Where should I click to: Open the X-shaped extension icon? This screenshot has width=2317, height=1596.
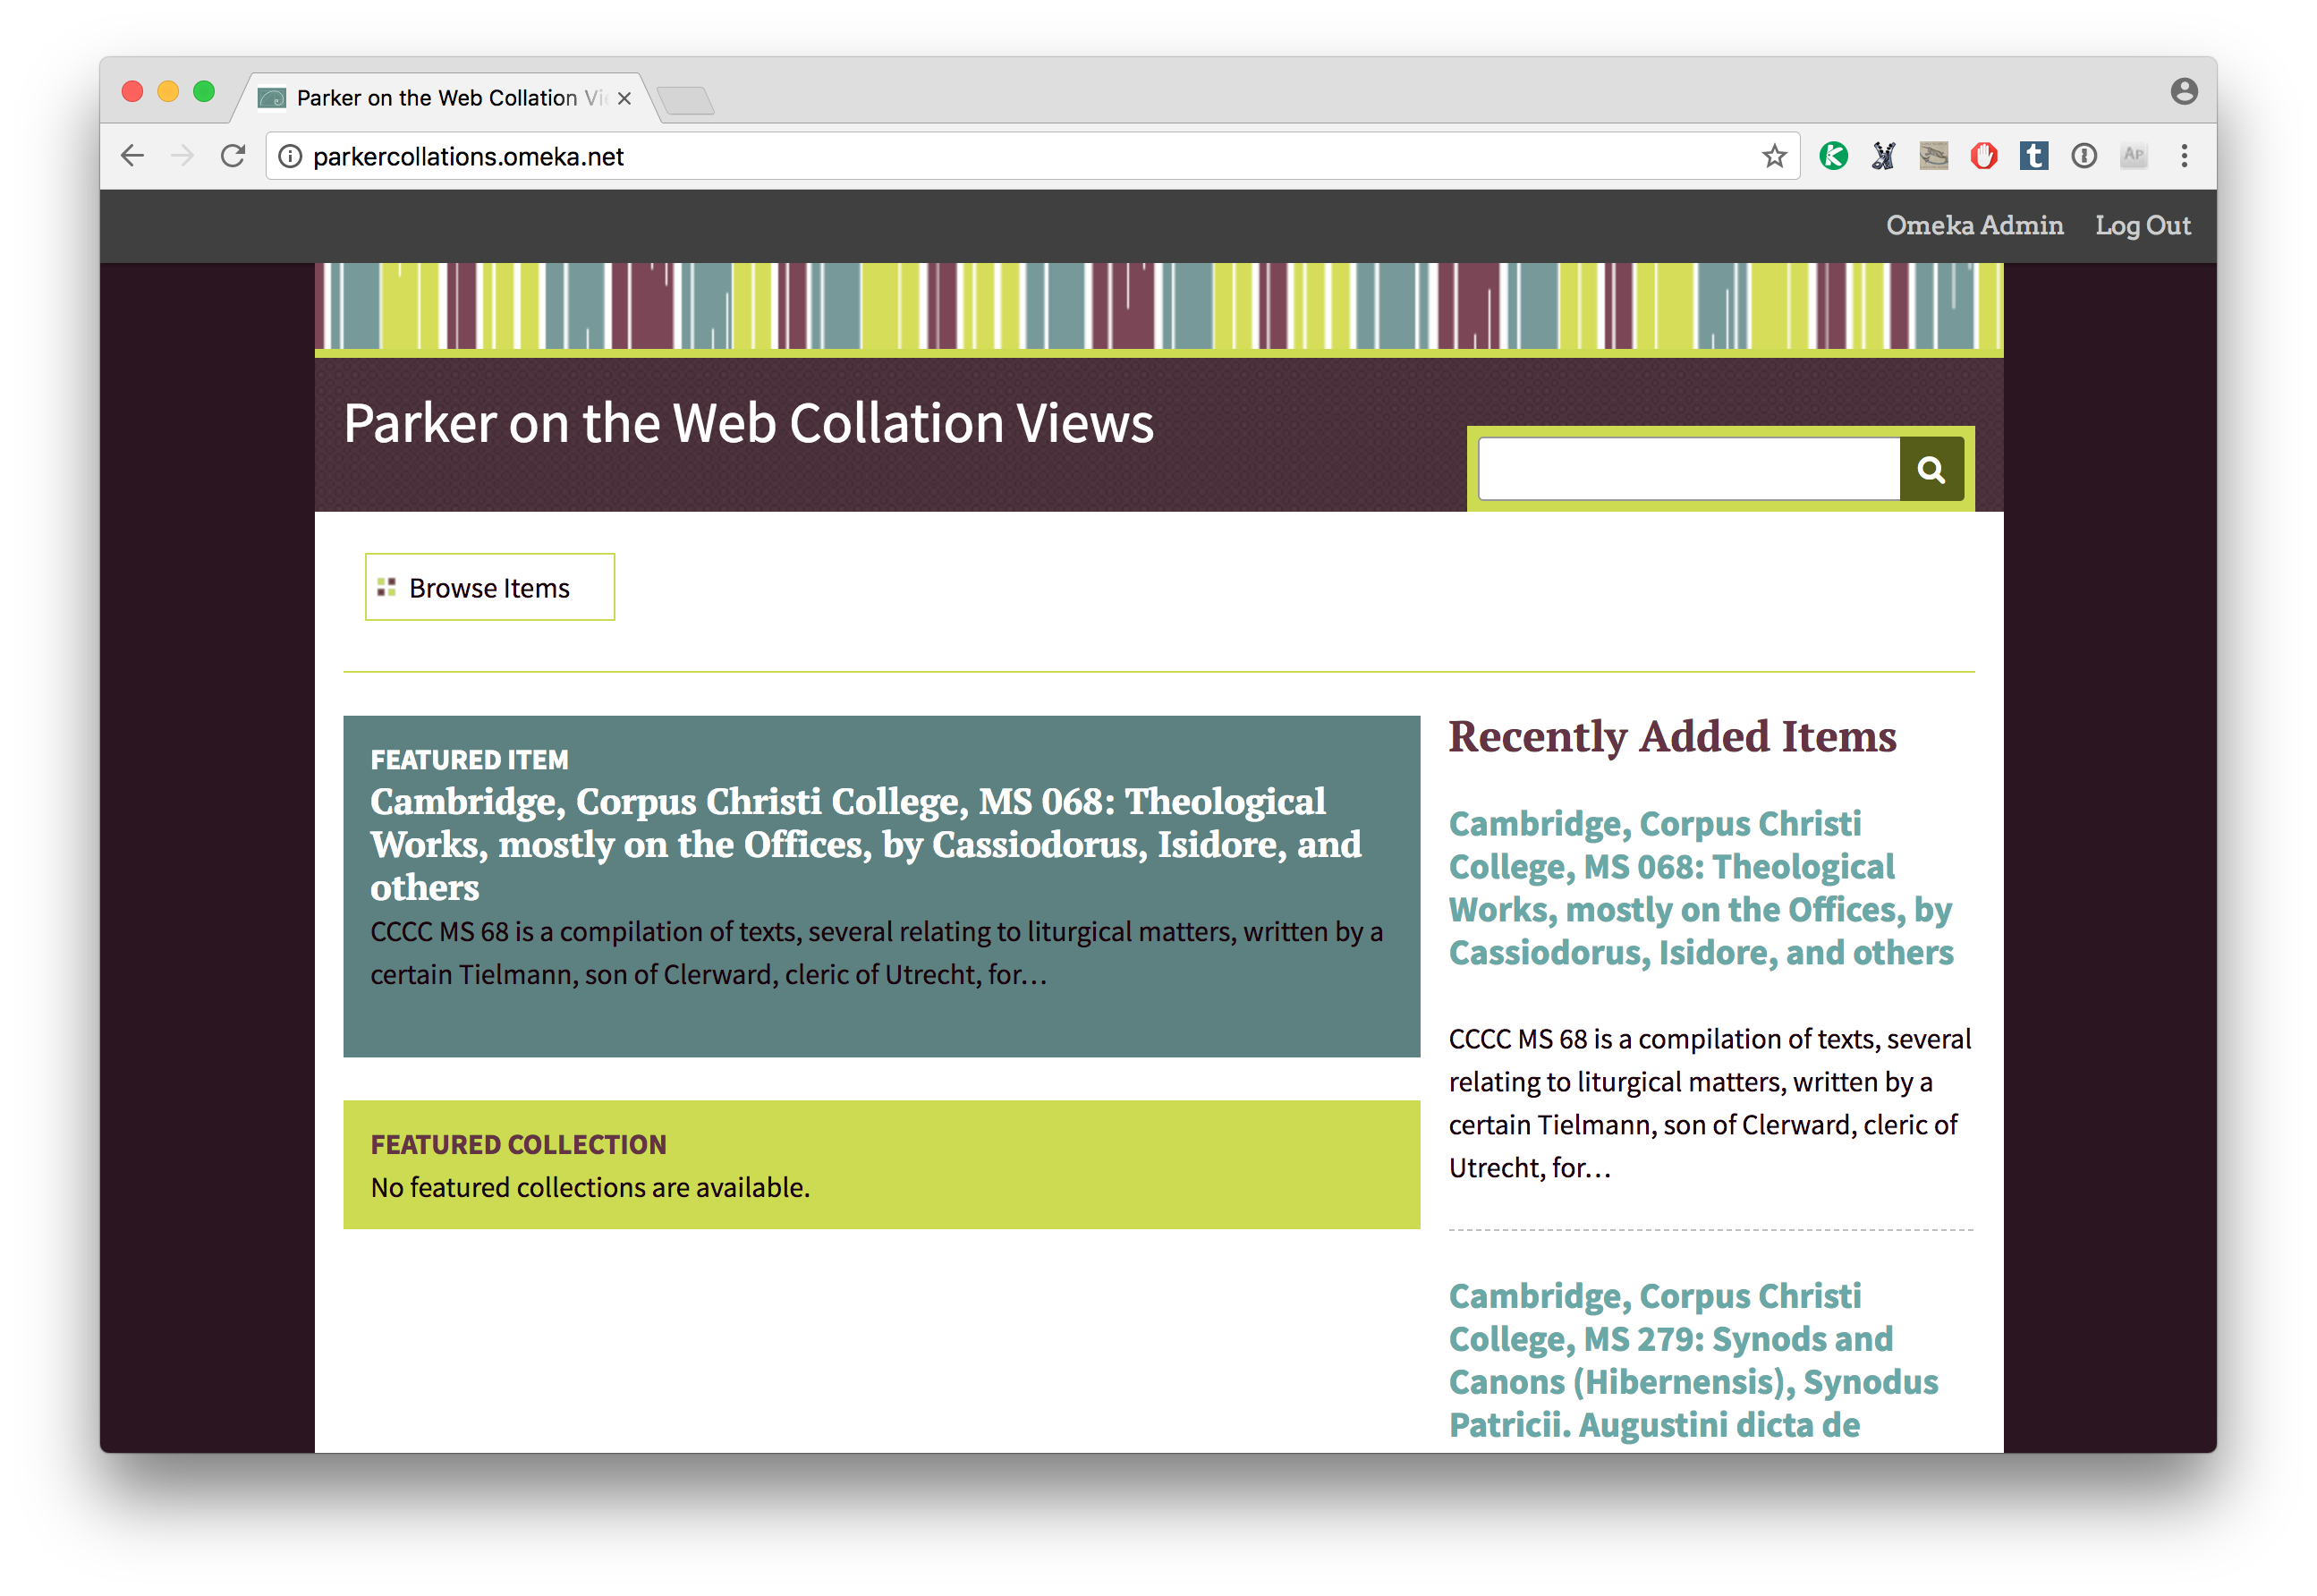[1883, 156]
